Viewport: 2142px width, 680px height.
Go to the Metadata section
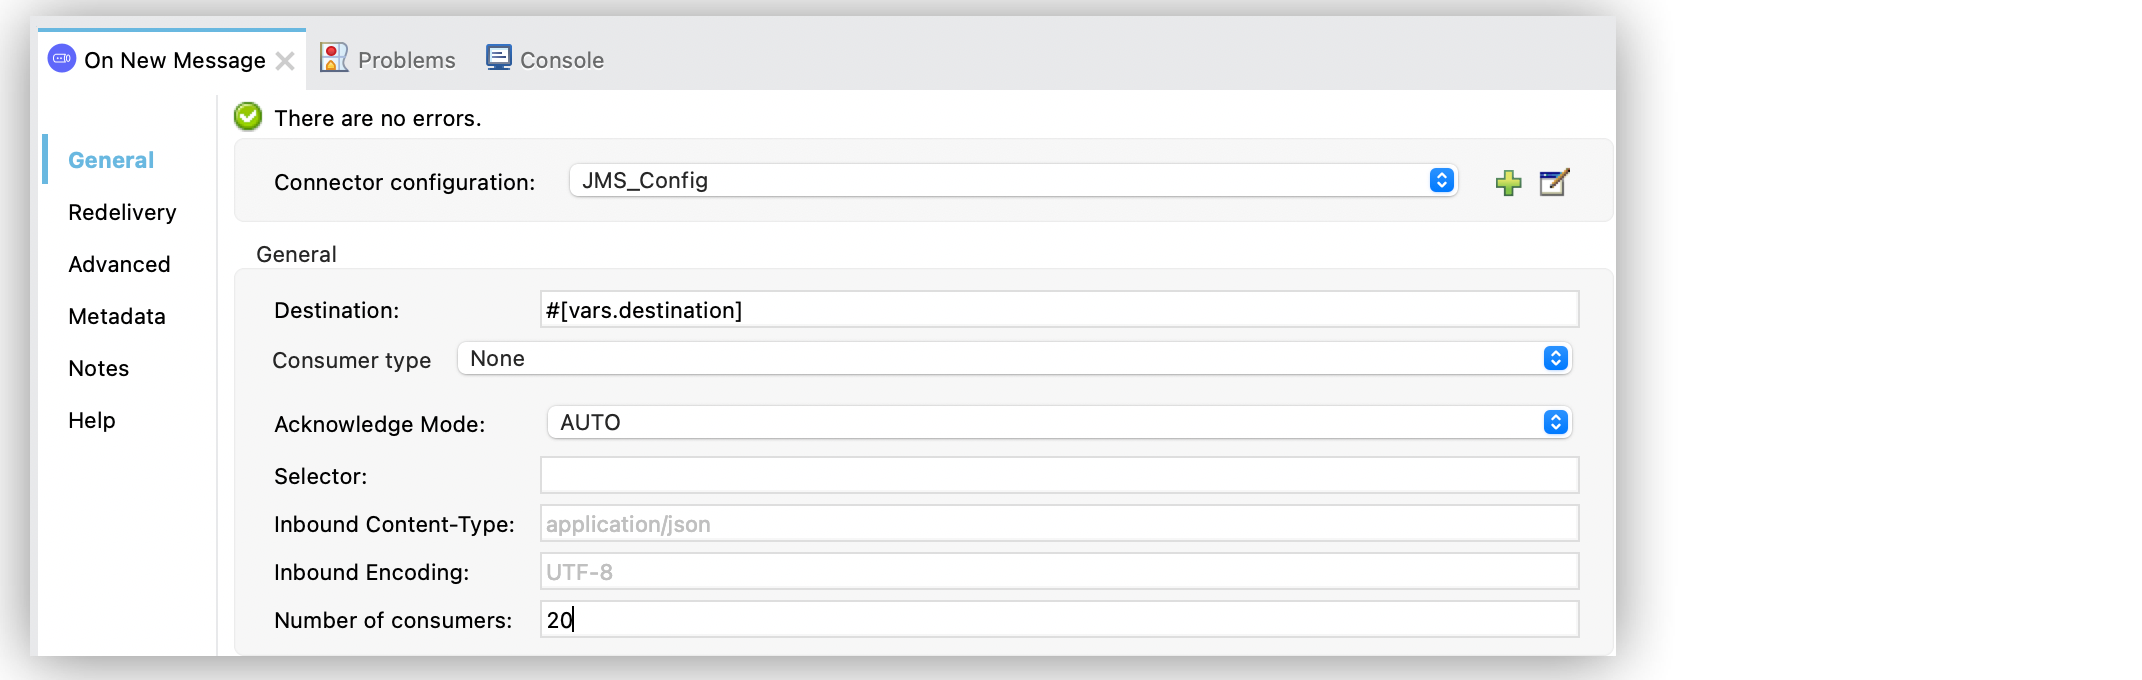click(117, 316)
